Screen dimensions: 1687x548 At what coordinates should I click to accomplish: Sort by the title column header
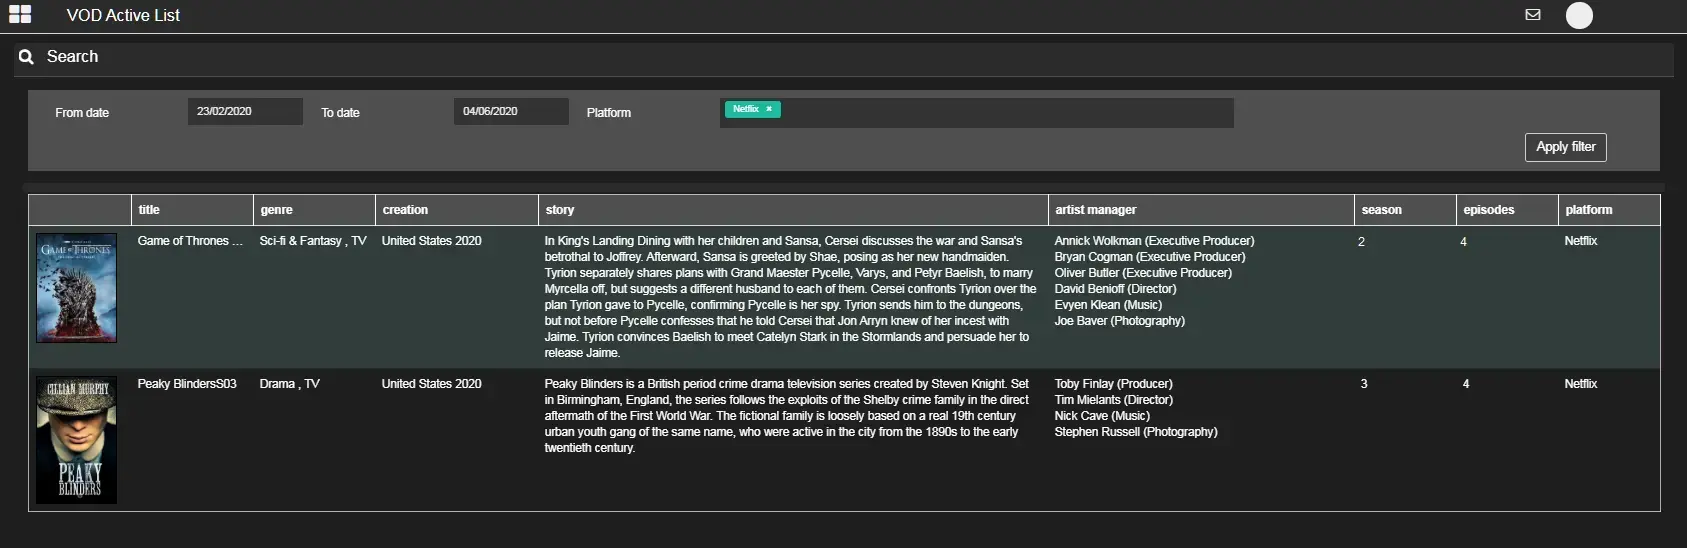click(149, 210)
